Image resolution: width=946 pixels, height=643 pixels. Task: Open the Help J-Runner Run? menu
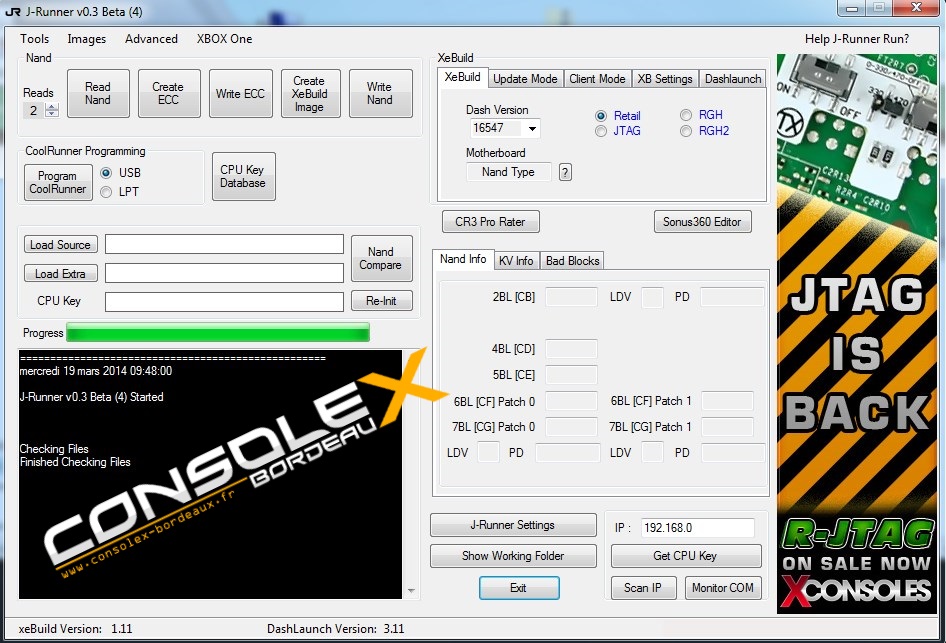857,39
